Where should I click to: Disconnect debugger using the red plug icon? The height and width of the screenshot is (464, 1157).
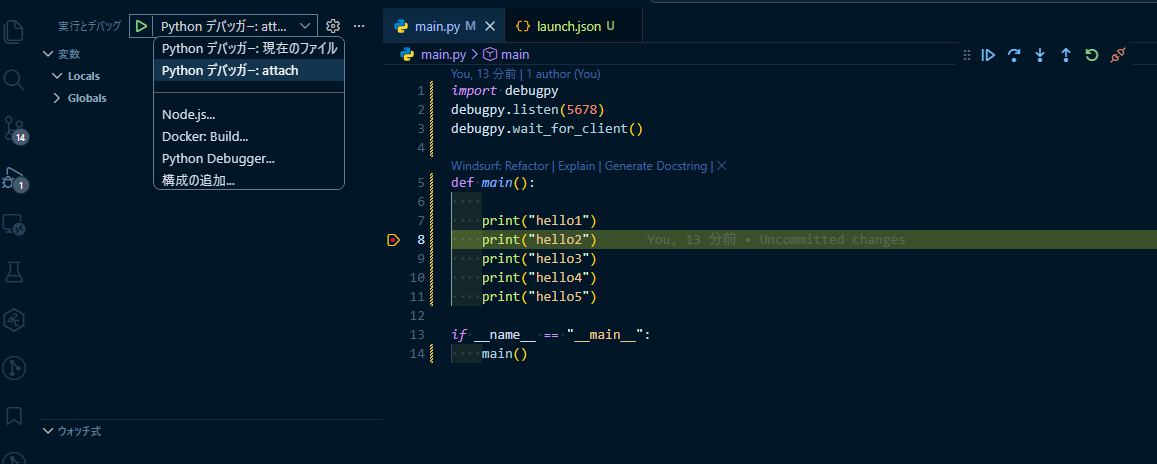1117,55
